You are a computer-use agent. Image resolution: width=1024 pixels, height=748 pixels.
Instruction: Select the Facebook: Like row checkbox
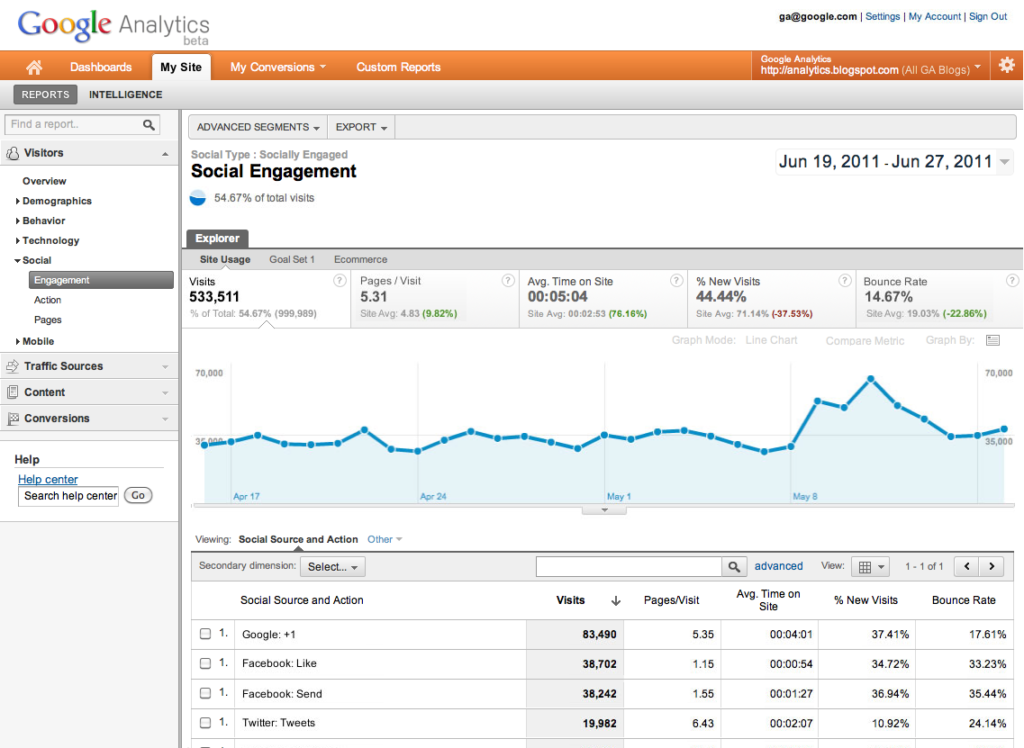205,664
